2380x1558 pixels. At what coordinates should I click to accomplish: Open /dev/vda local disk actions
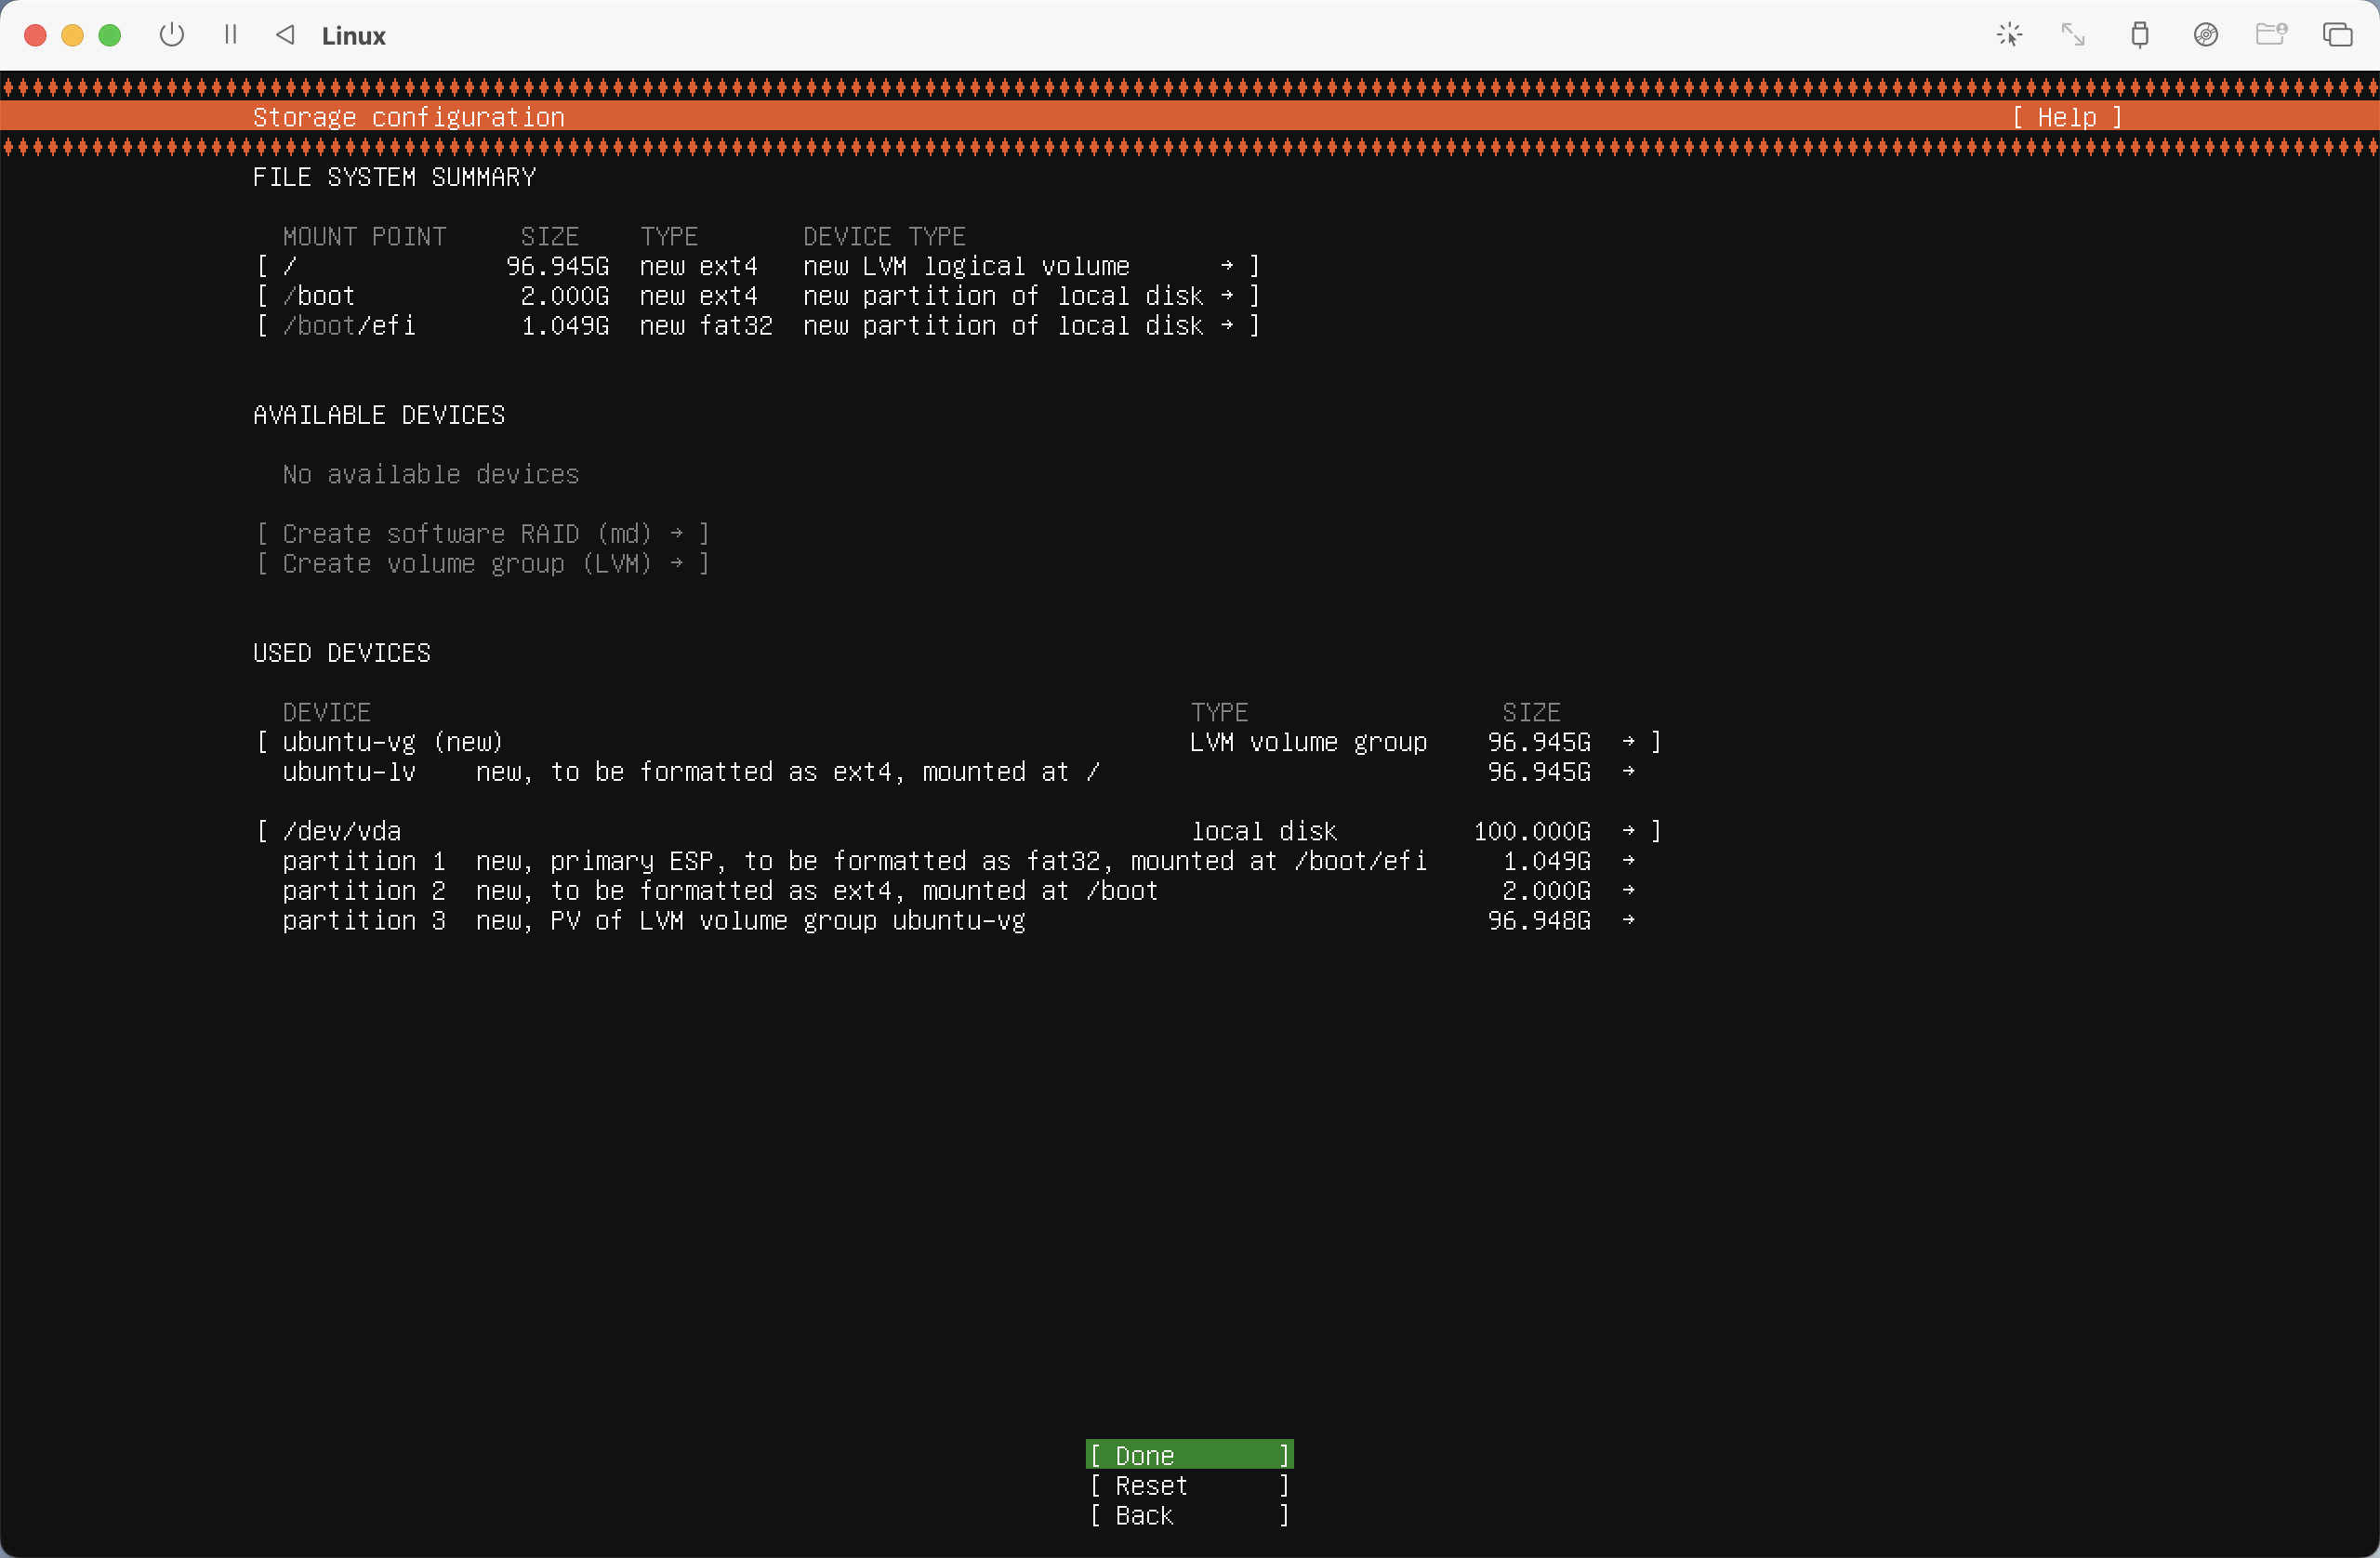[x=958, y=831]
